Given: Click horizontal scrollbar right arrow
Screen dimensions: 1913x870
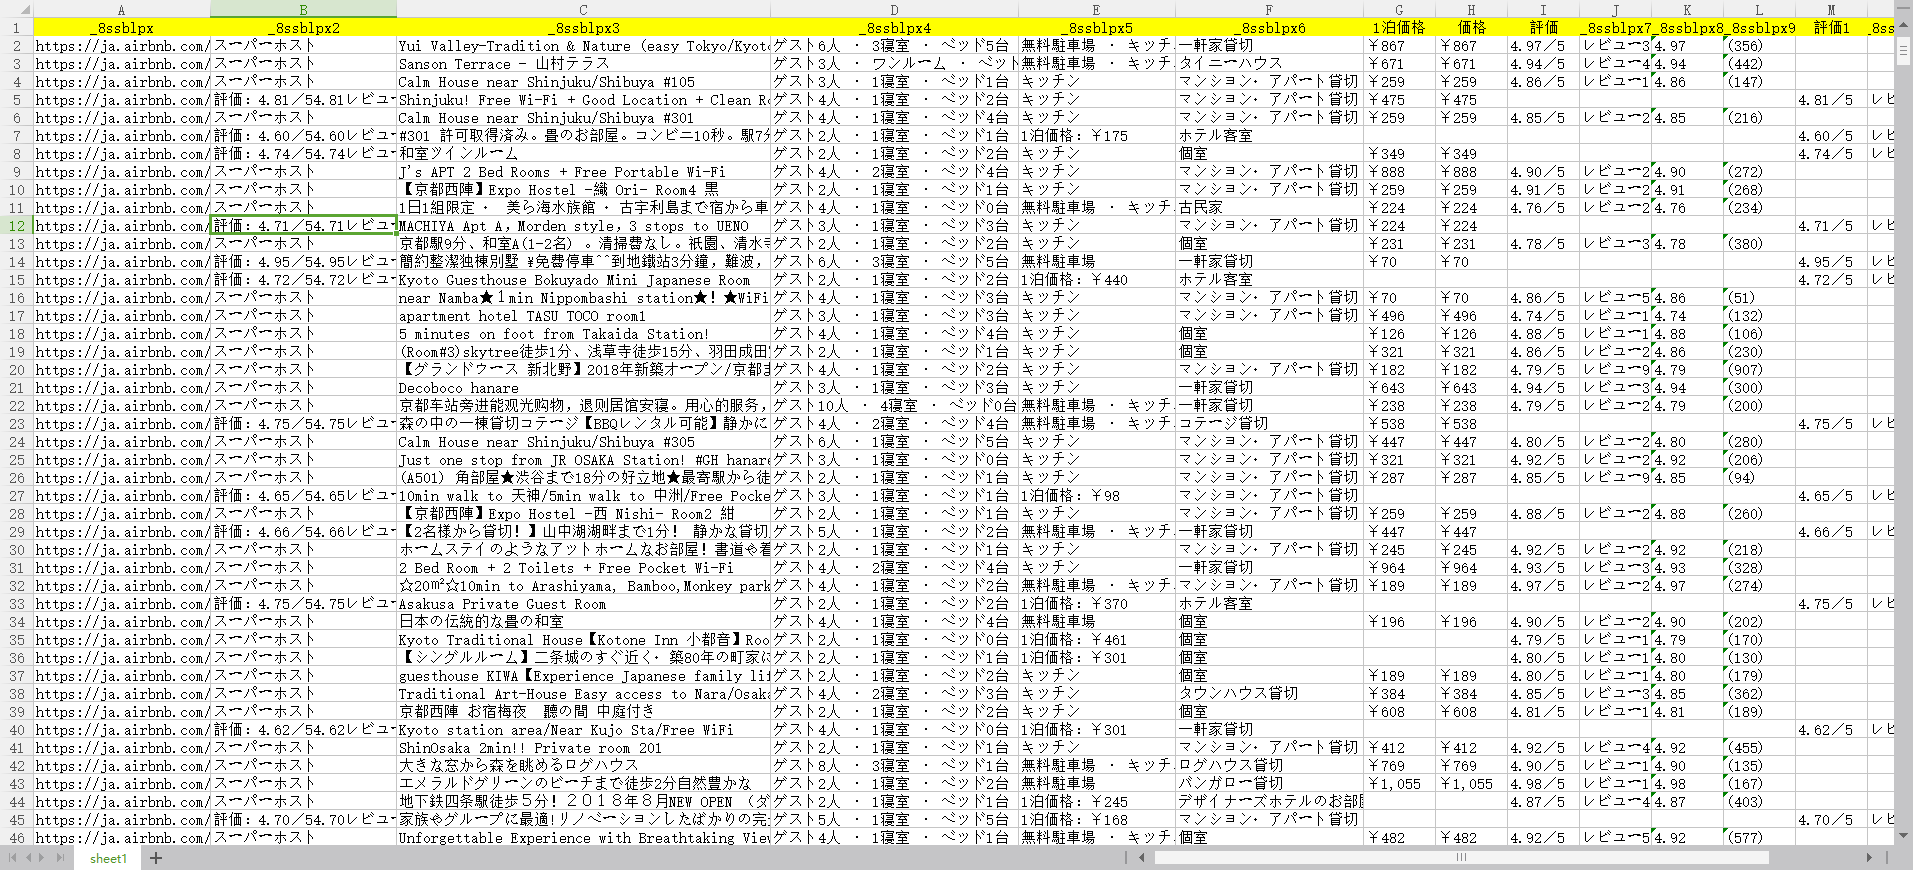Looking at the screenshot, I should (x=1869, y=858).
